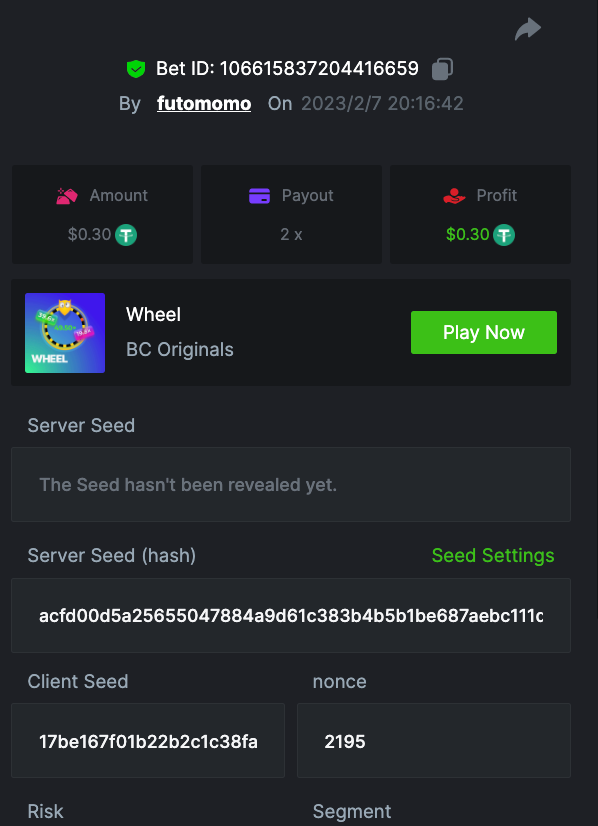598x826 pixels.
Task: Open Seed Settings link
Action: [493, 555]
